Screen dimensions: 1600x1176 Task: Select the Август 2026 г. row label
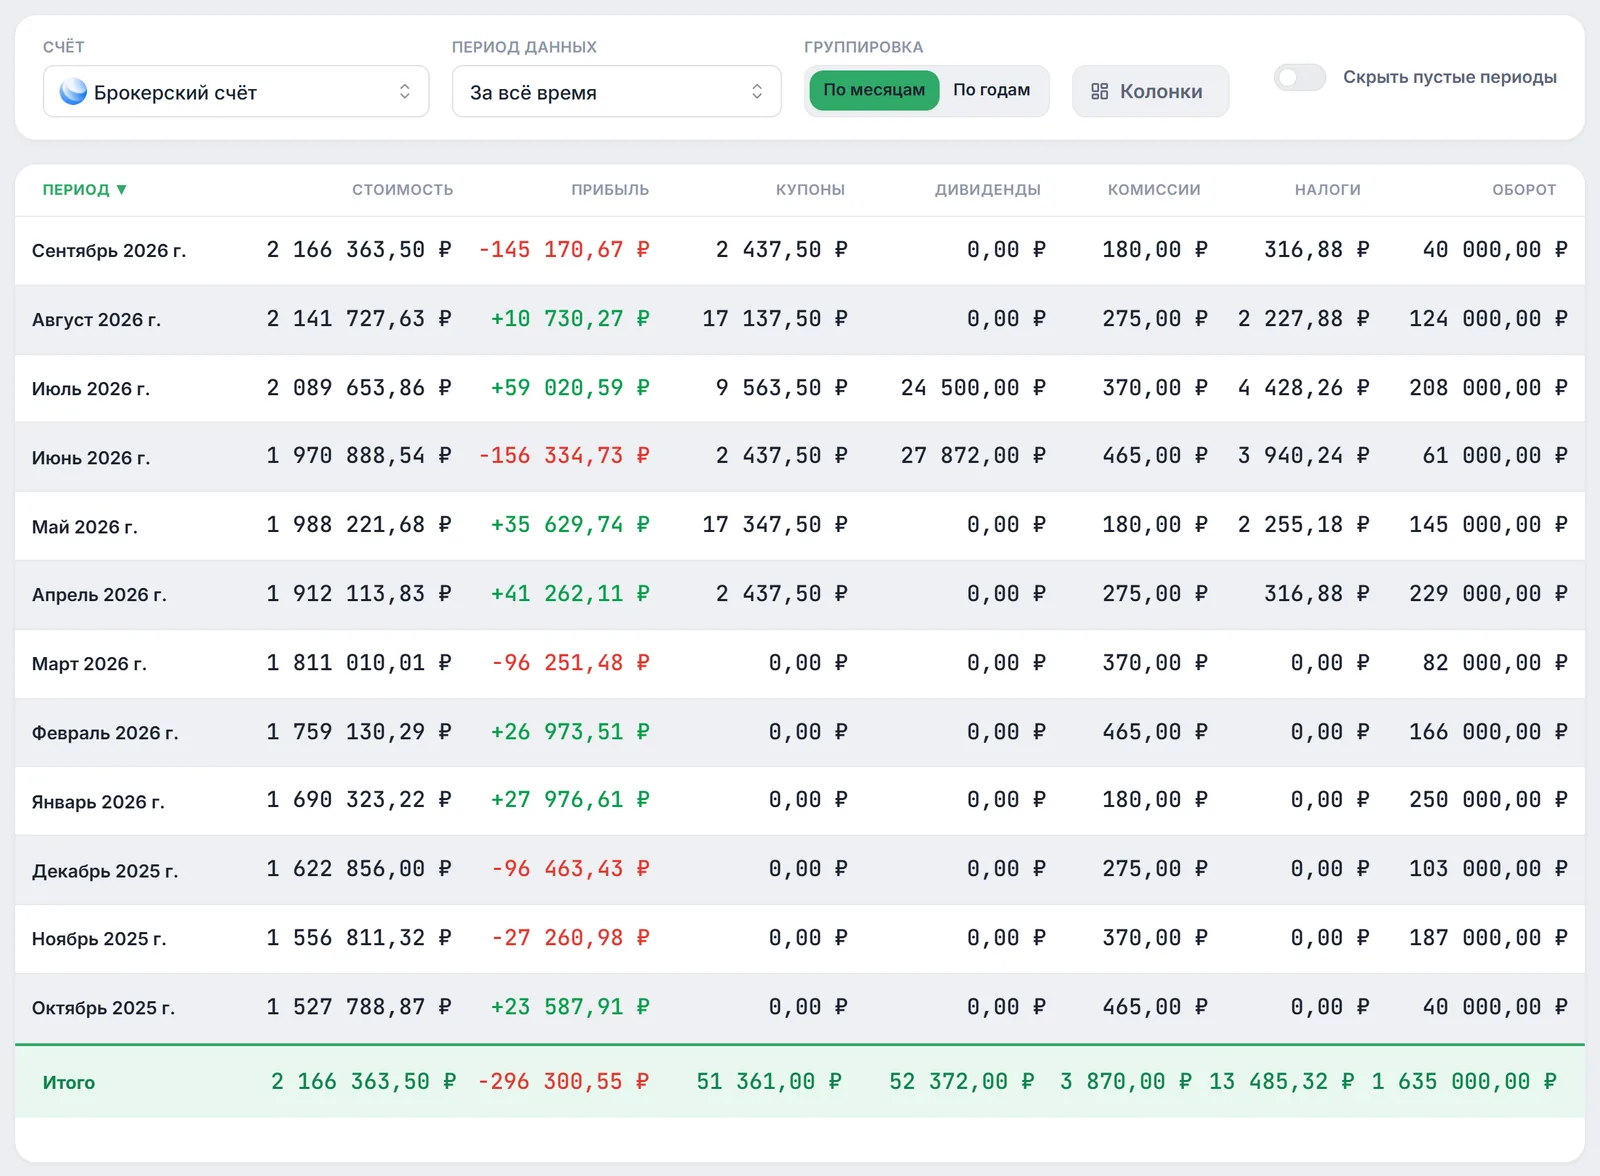[x=96, y=319]
